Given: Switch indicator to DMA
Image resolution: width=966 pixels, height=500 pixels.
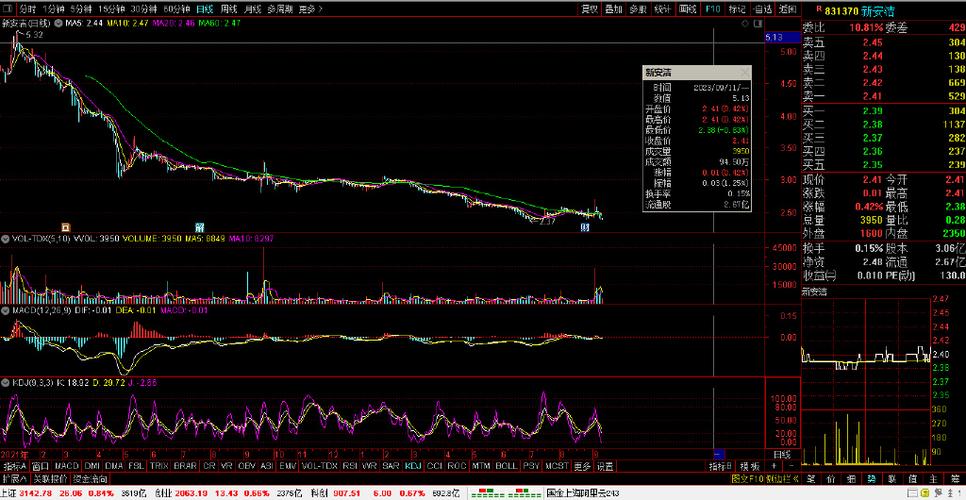Looking at the screenshot, I should (x=114, y=466).
